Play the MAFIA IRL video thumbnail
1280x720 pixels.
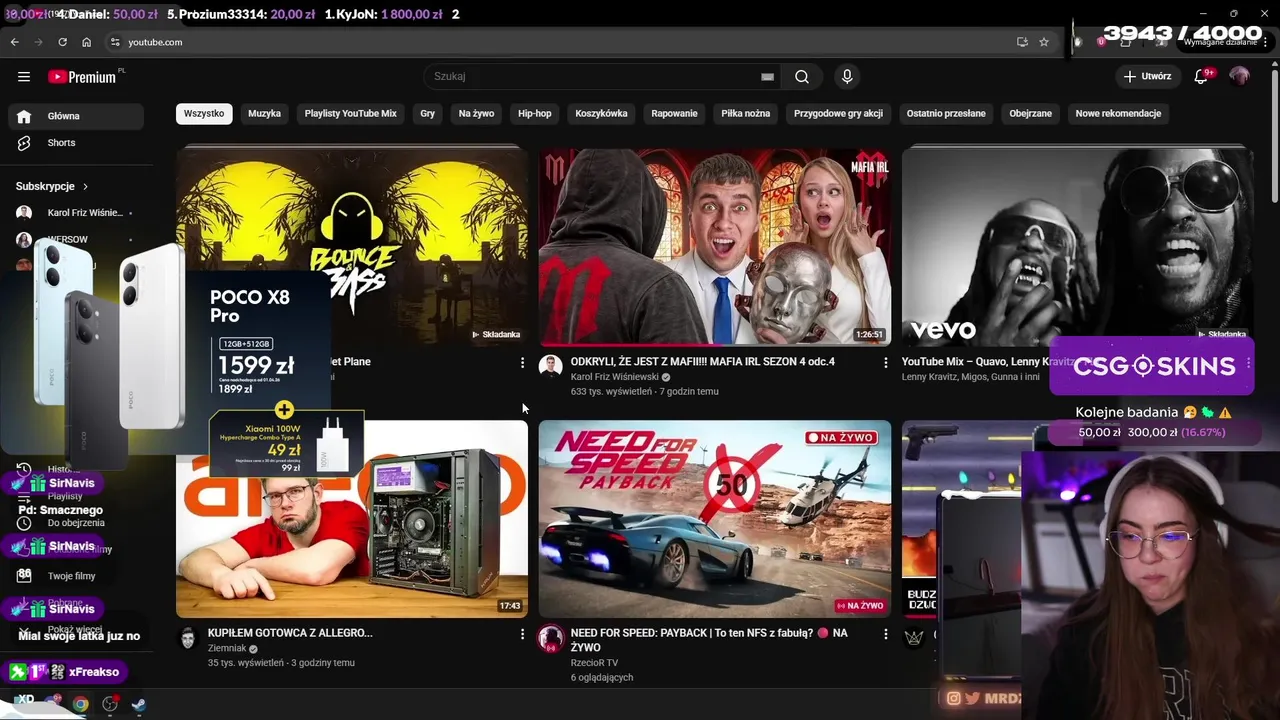714,246
